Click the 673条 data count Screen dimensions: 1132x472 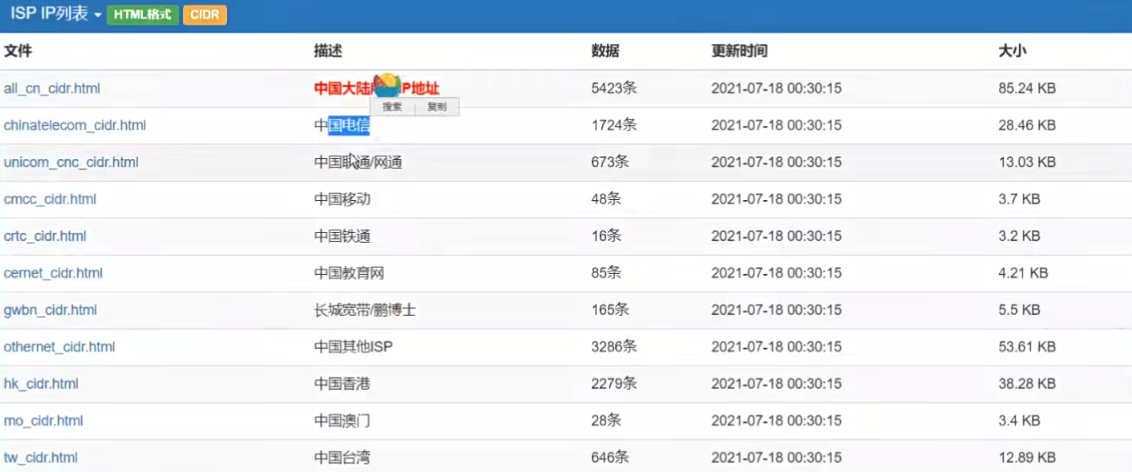(x=610, y=162)
